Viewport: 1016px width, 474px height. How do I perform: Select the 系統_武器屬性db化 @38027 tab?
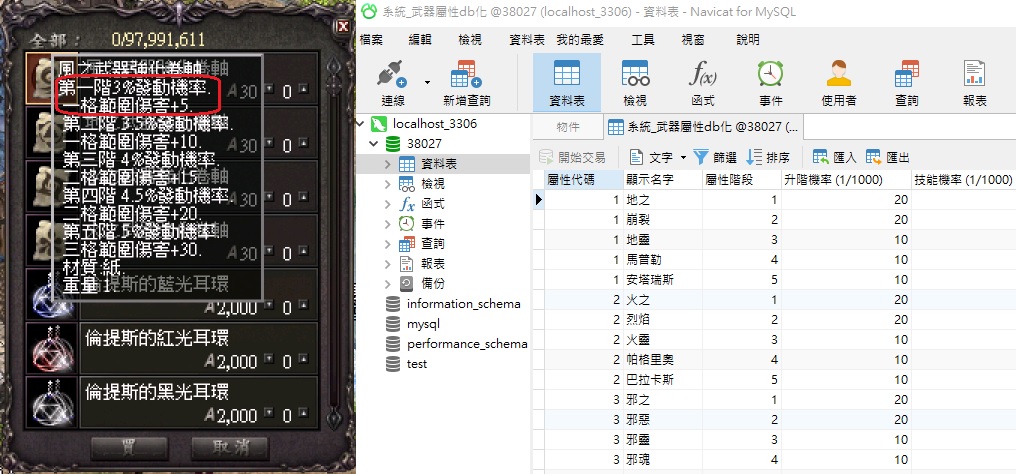click(x=704, y=128)
